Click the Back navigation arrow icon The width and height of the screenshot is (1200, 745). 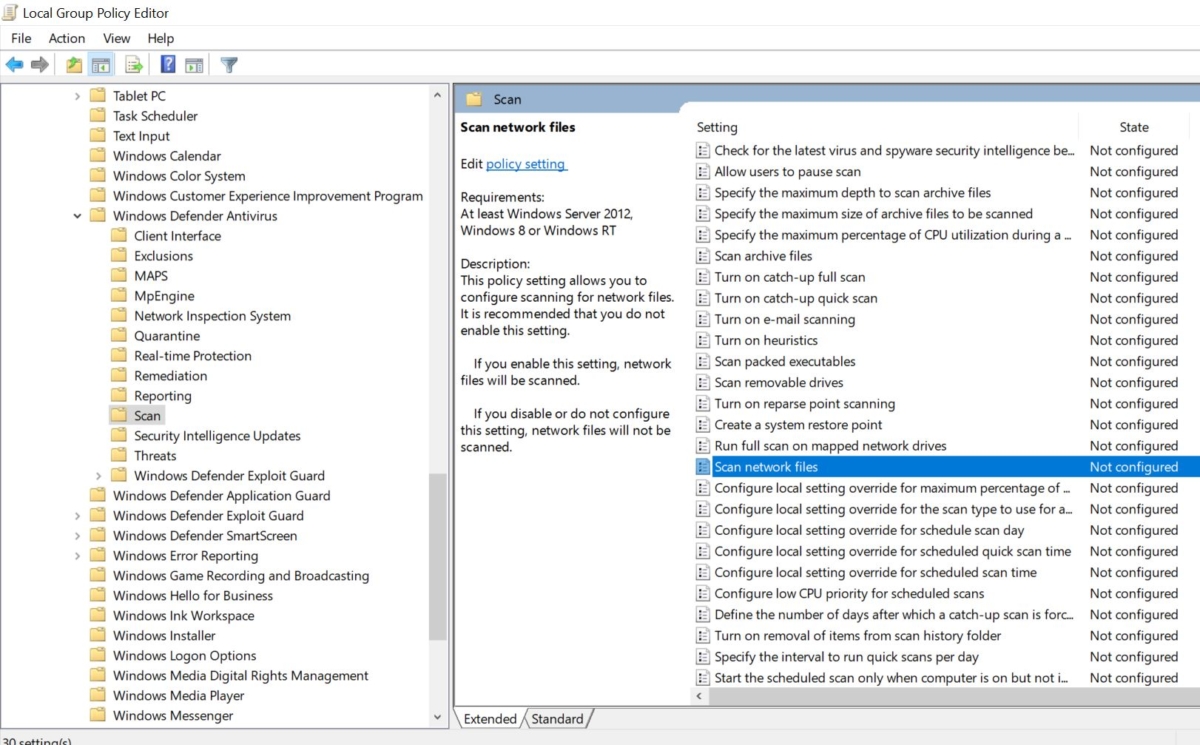tap(15, 64)
